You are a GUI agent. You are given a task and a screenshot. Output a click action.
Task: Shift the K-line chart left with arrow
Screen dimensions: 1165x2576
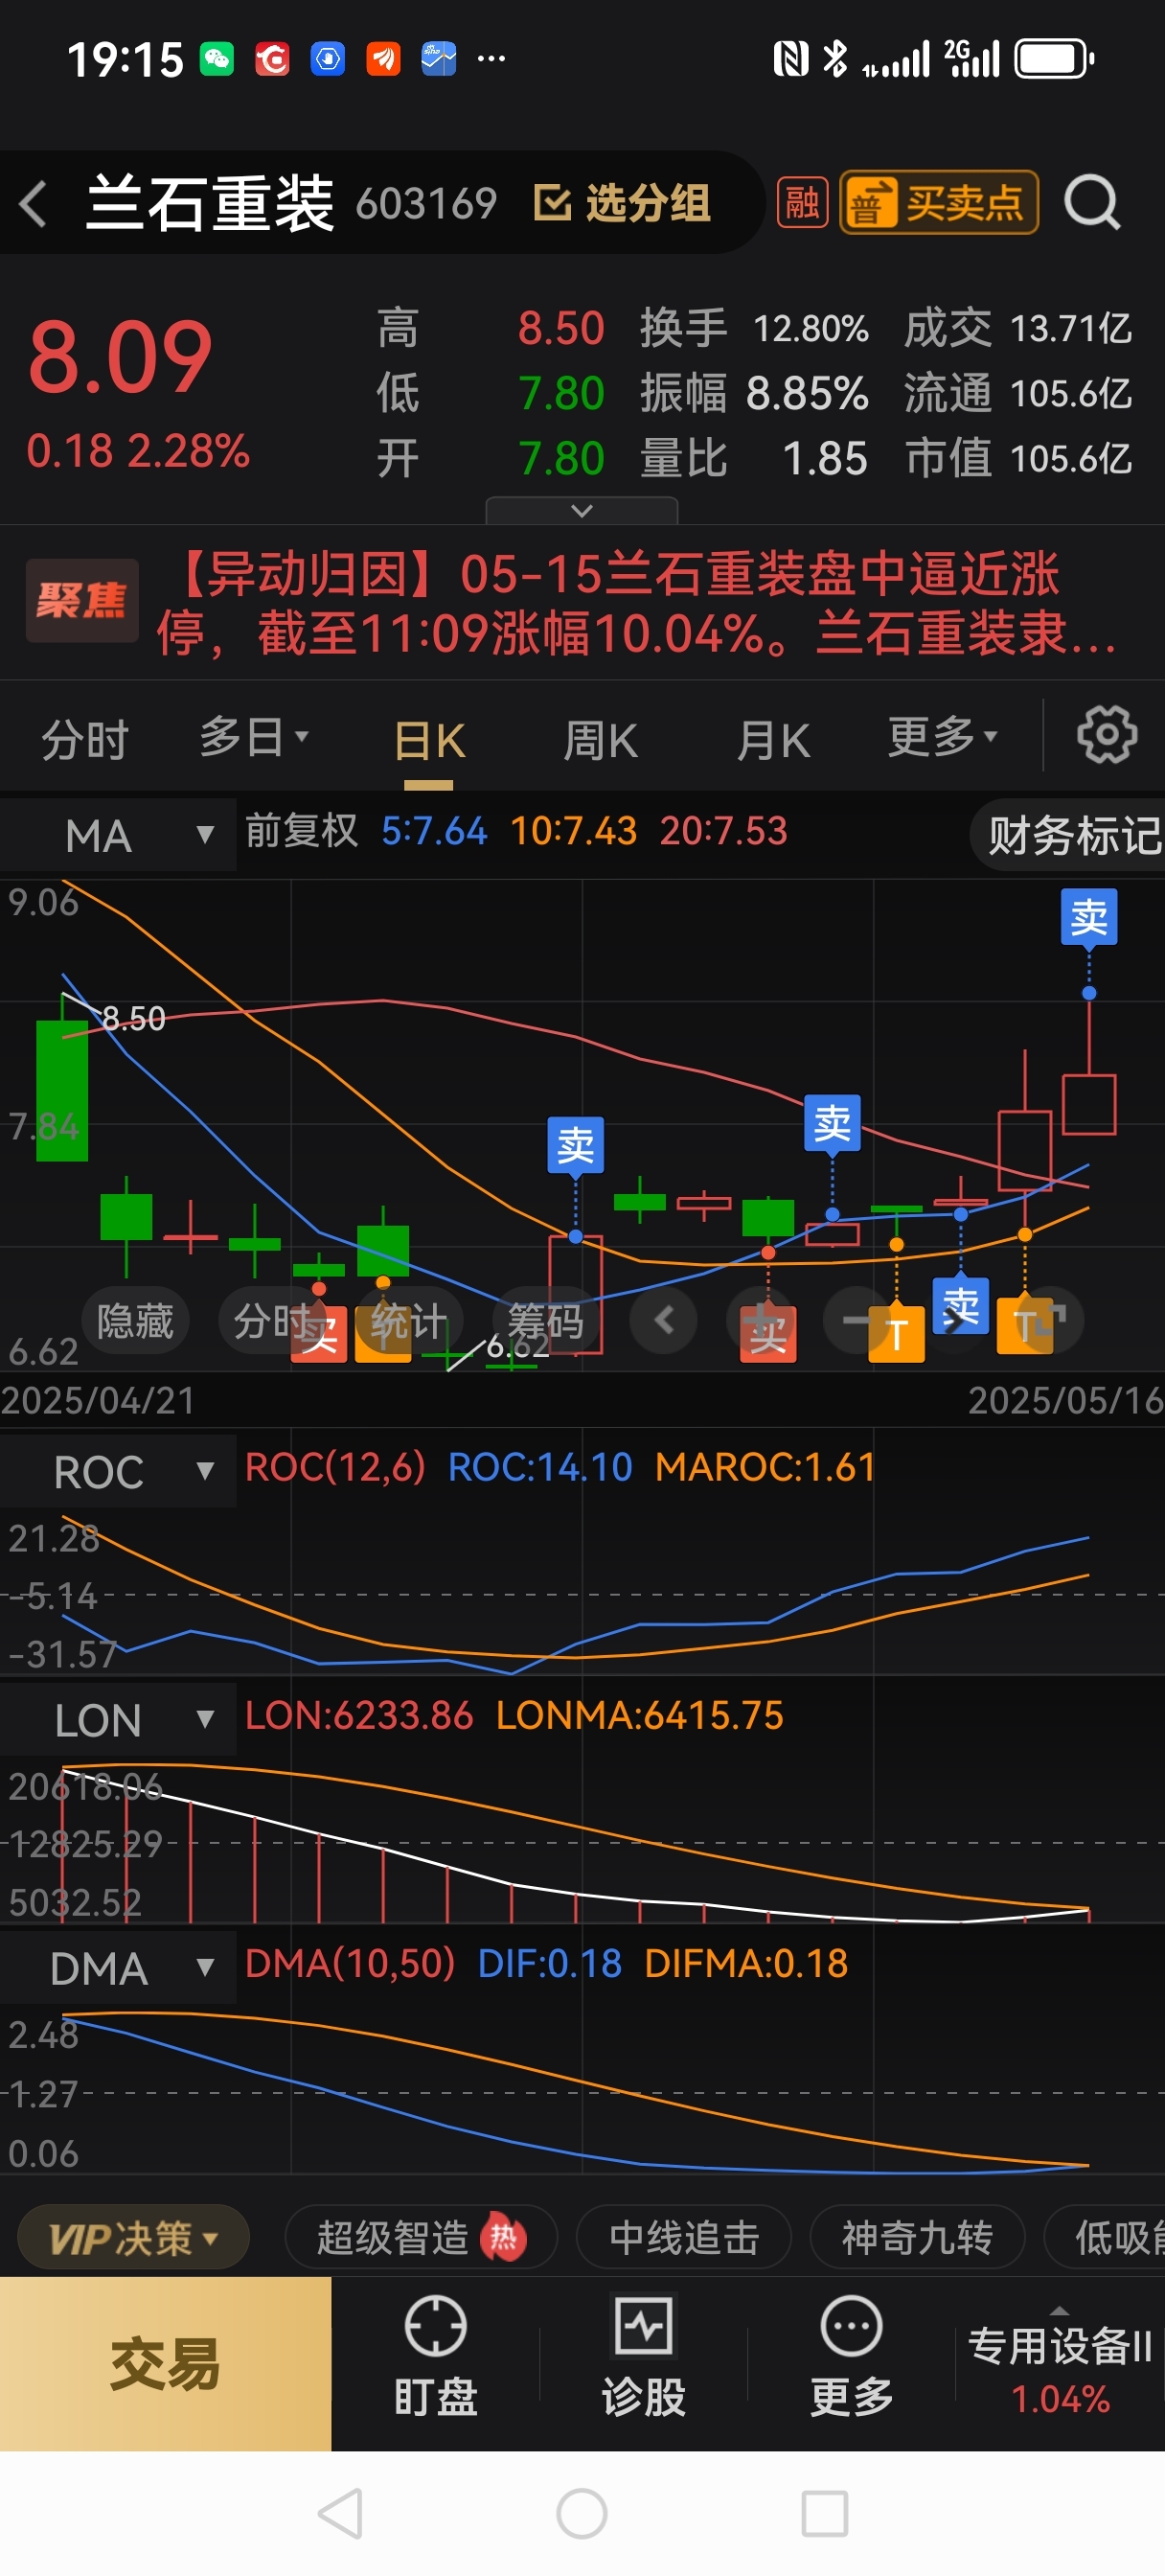663,1321
